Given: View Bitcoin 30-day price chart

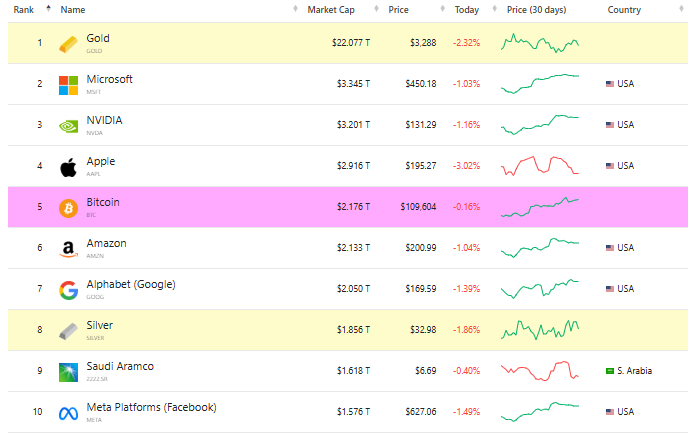Looking at the screenshot, I should pos(540,207).
